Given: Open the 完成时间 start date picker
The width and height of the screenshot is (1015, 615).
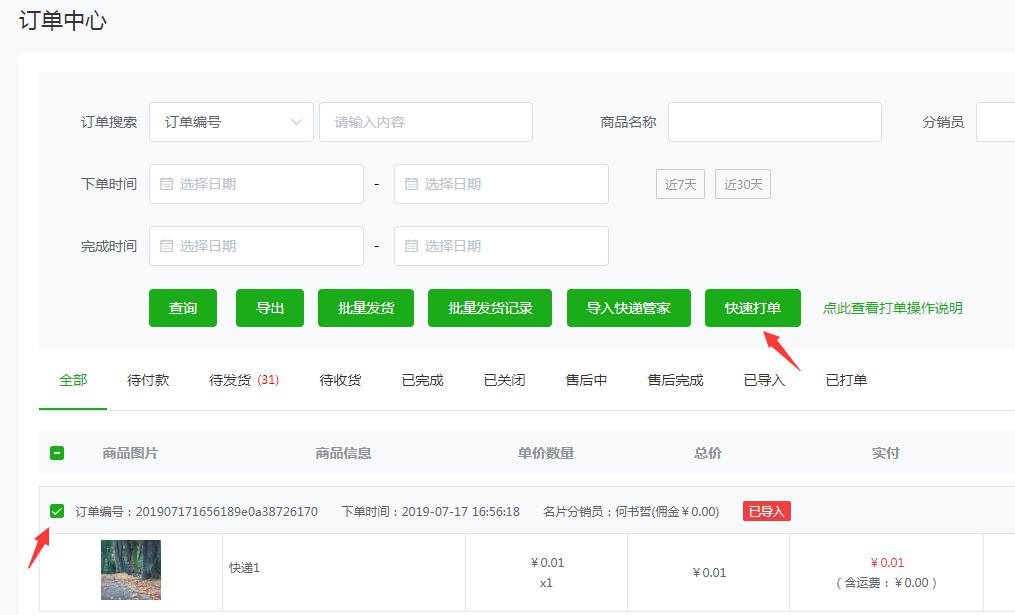Looking at the screenshot, I should coord(256,246).
